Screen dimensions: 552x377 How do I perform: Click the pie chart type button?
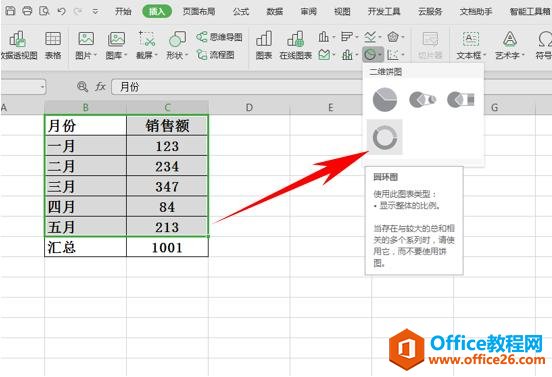pos(373,55)
